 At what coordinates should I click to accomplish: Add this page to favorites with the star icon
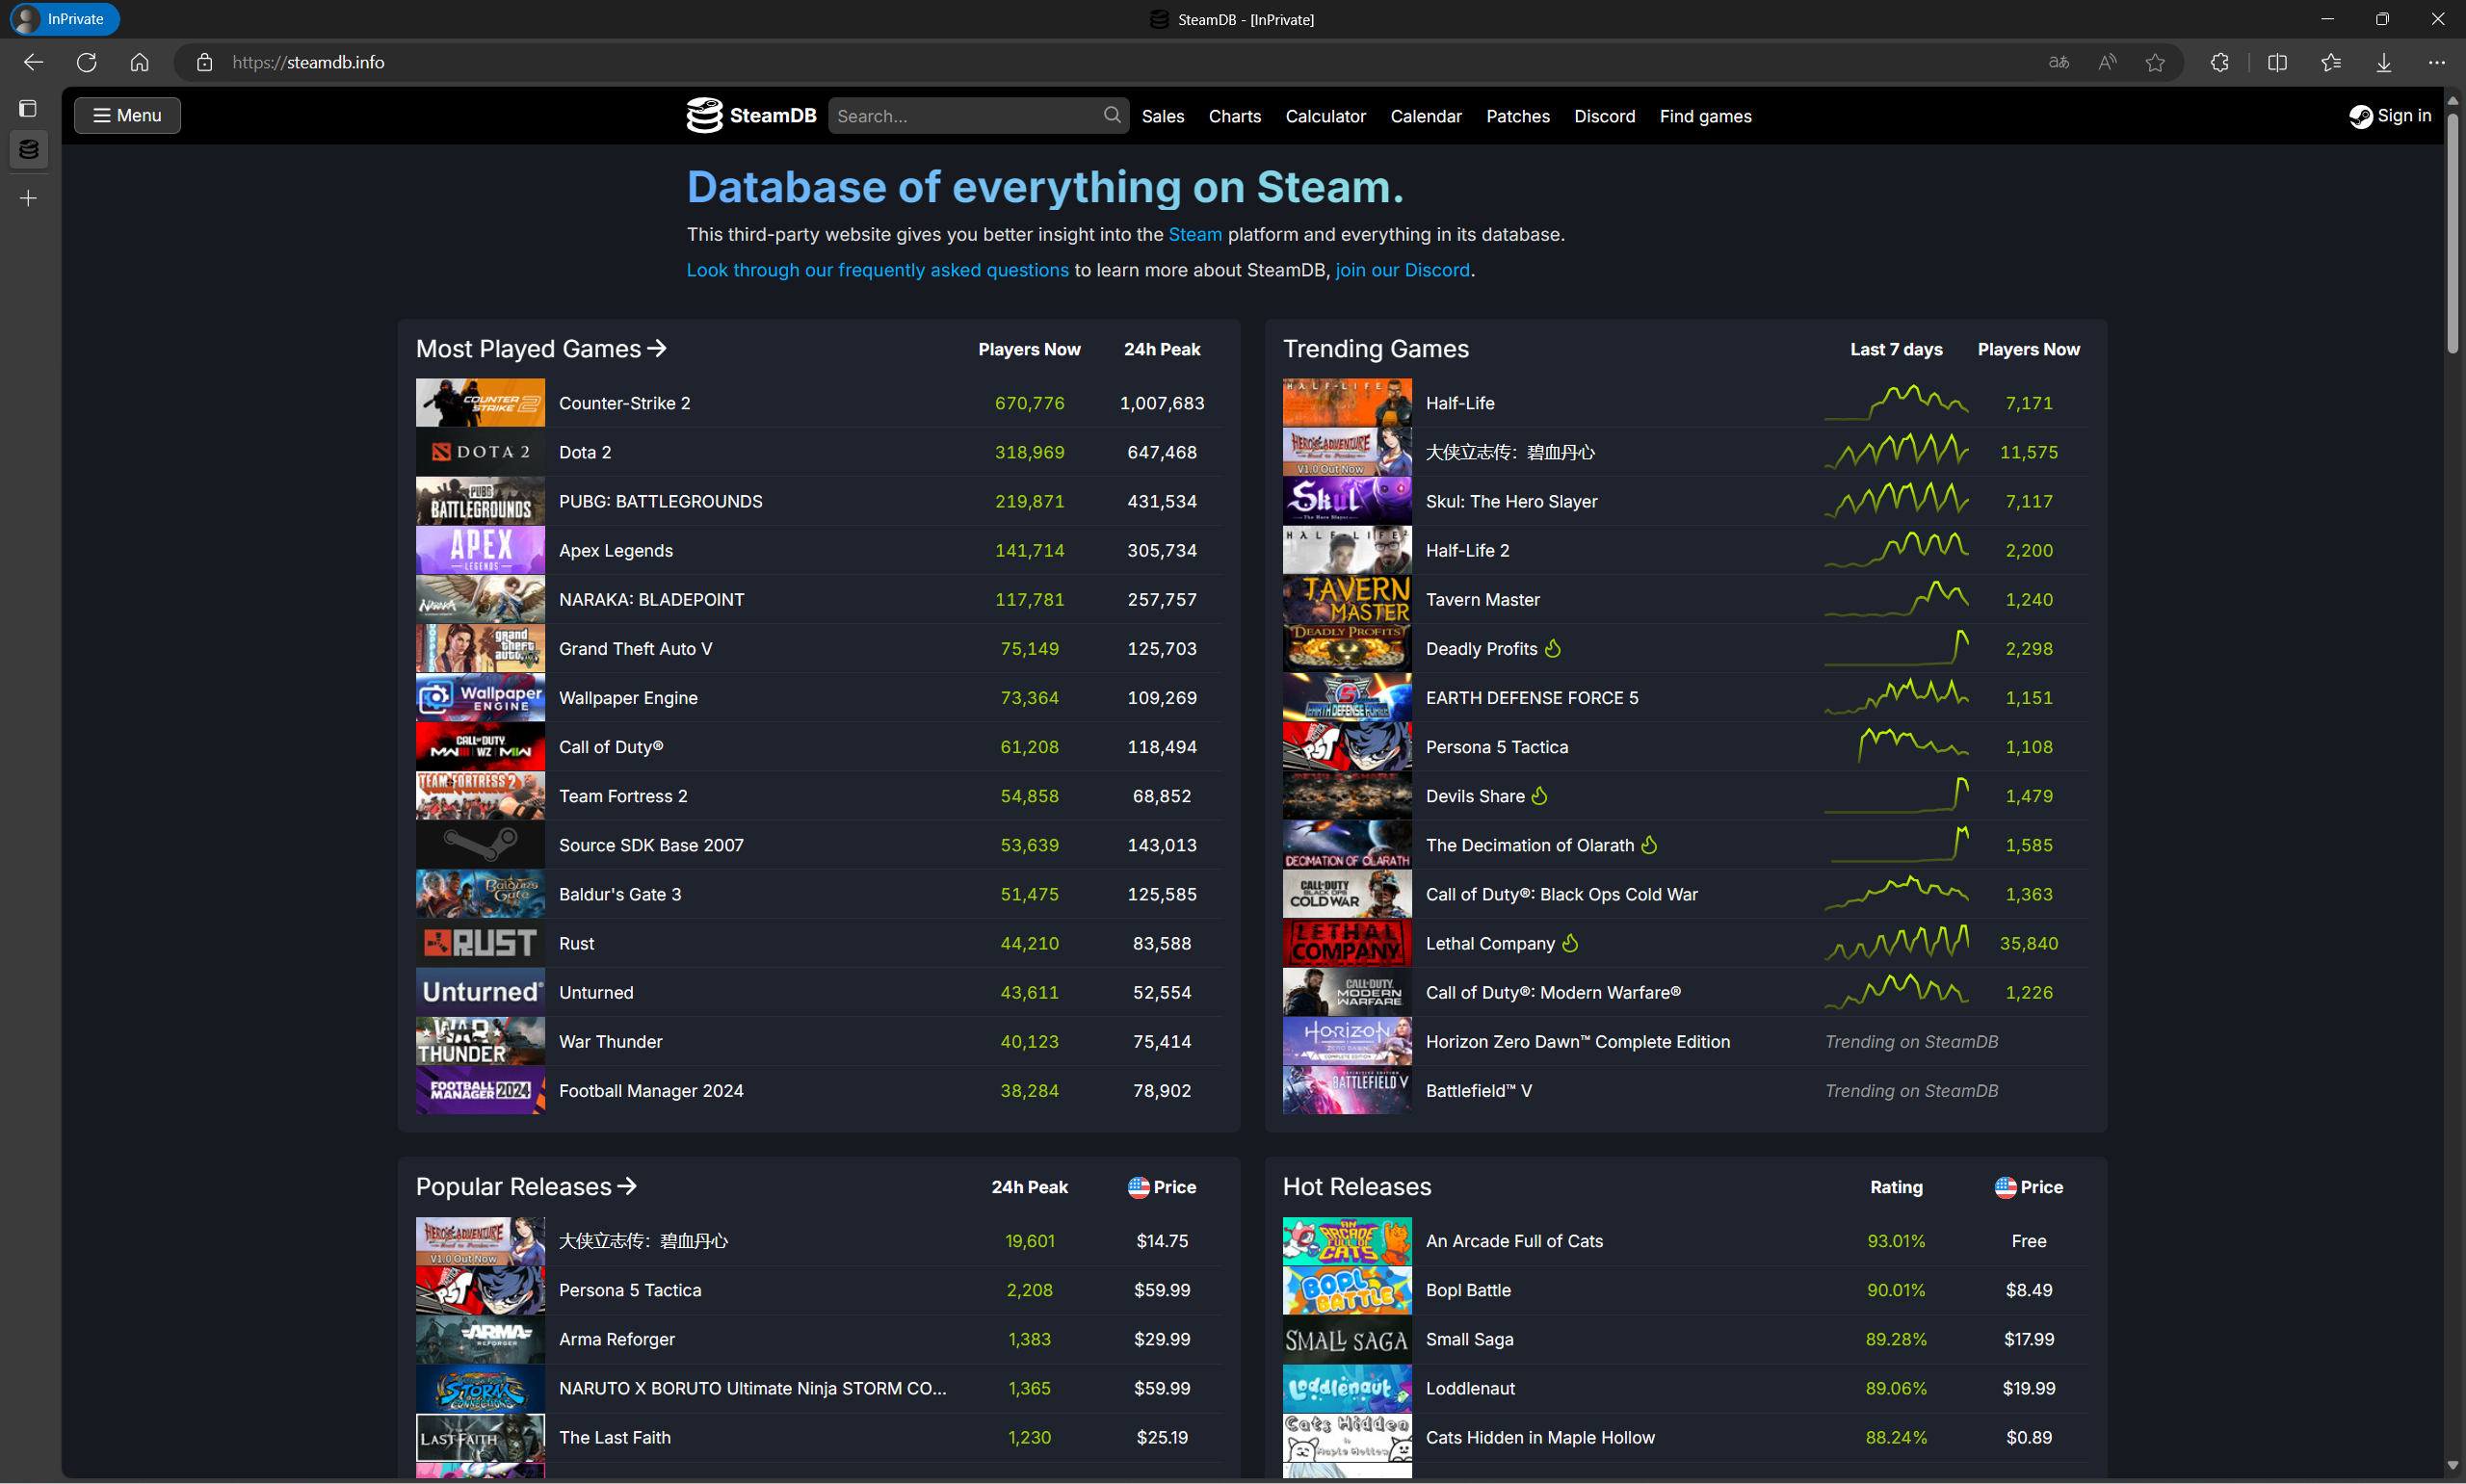coord(2155,62)
